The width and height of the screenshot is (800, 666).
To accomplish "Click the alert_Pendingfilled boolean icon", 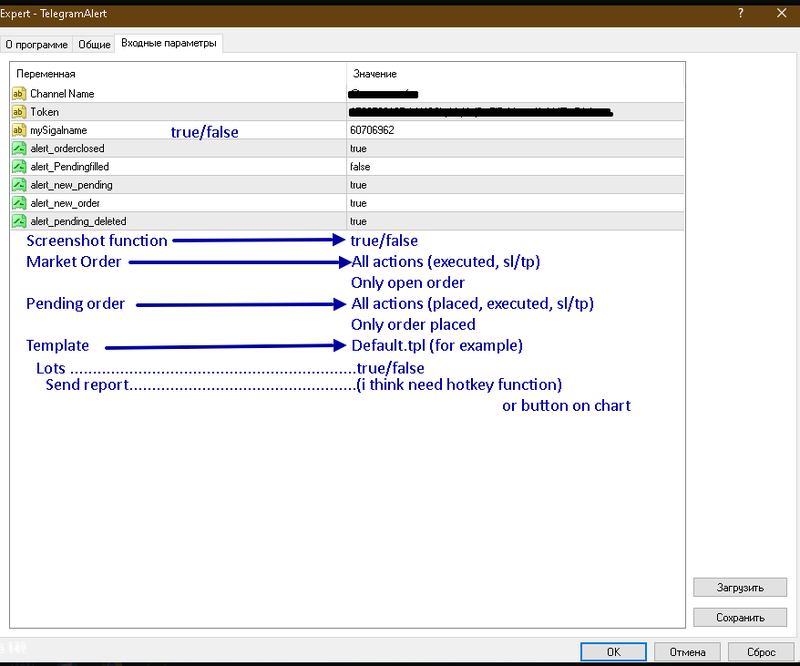I will 19,167.
